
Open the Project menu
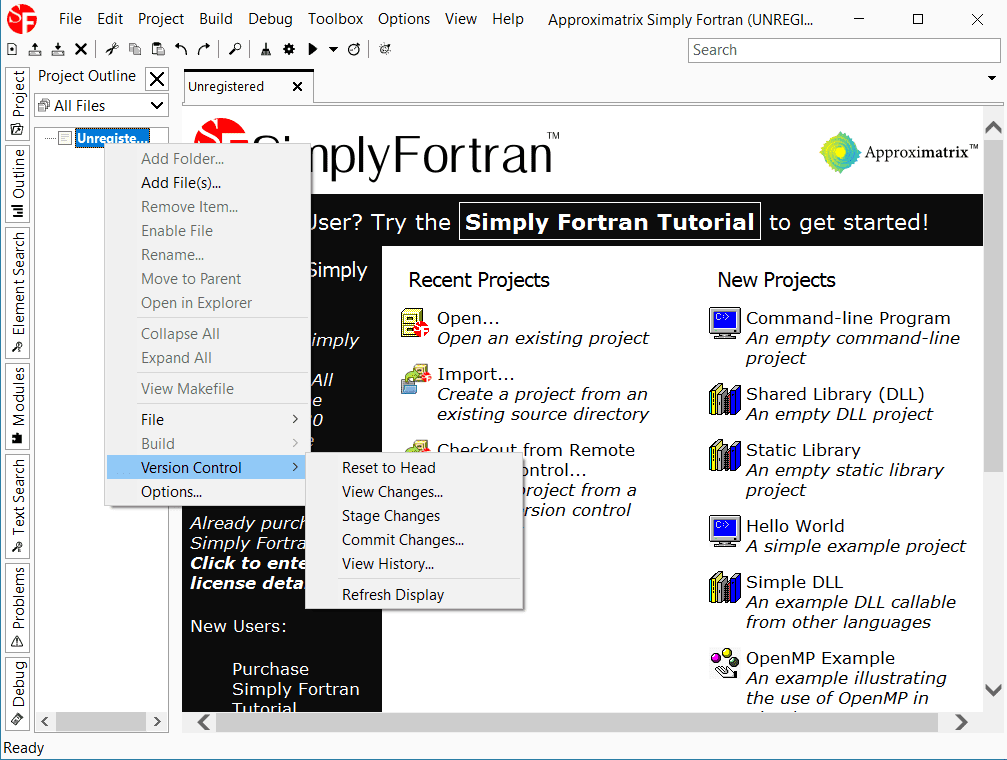pyautogui.click(x=161, y=19)
